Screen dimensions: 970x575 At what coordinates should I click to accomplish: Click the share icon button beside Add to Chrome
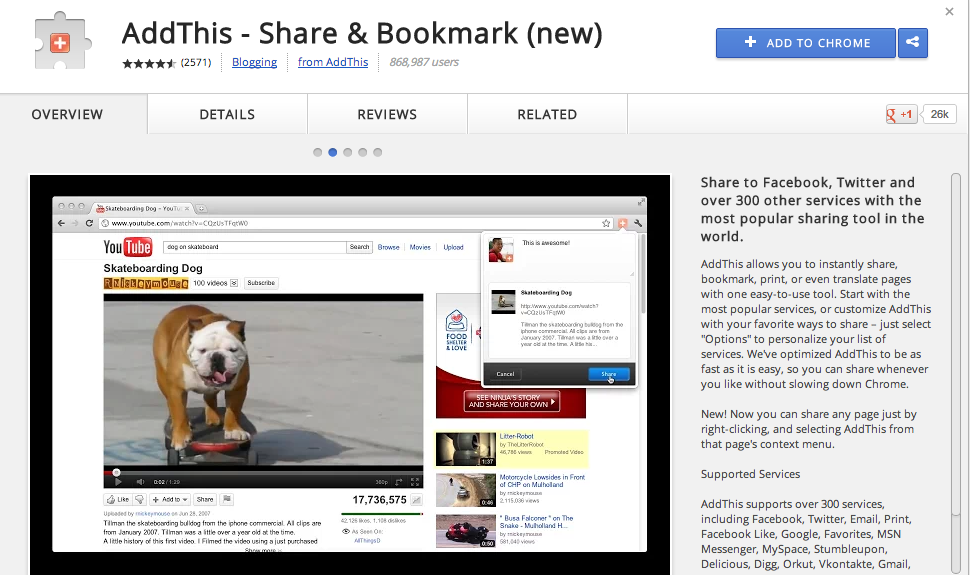coord(912,43)
